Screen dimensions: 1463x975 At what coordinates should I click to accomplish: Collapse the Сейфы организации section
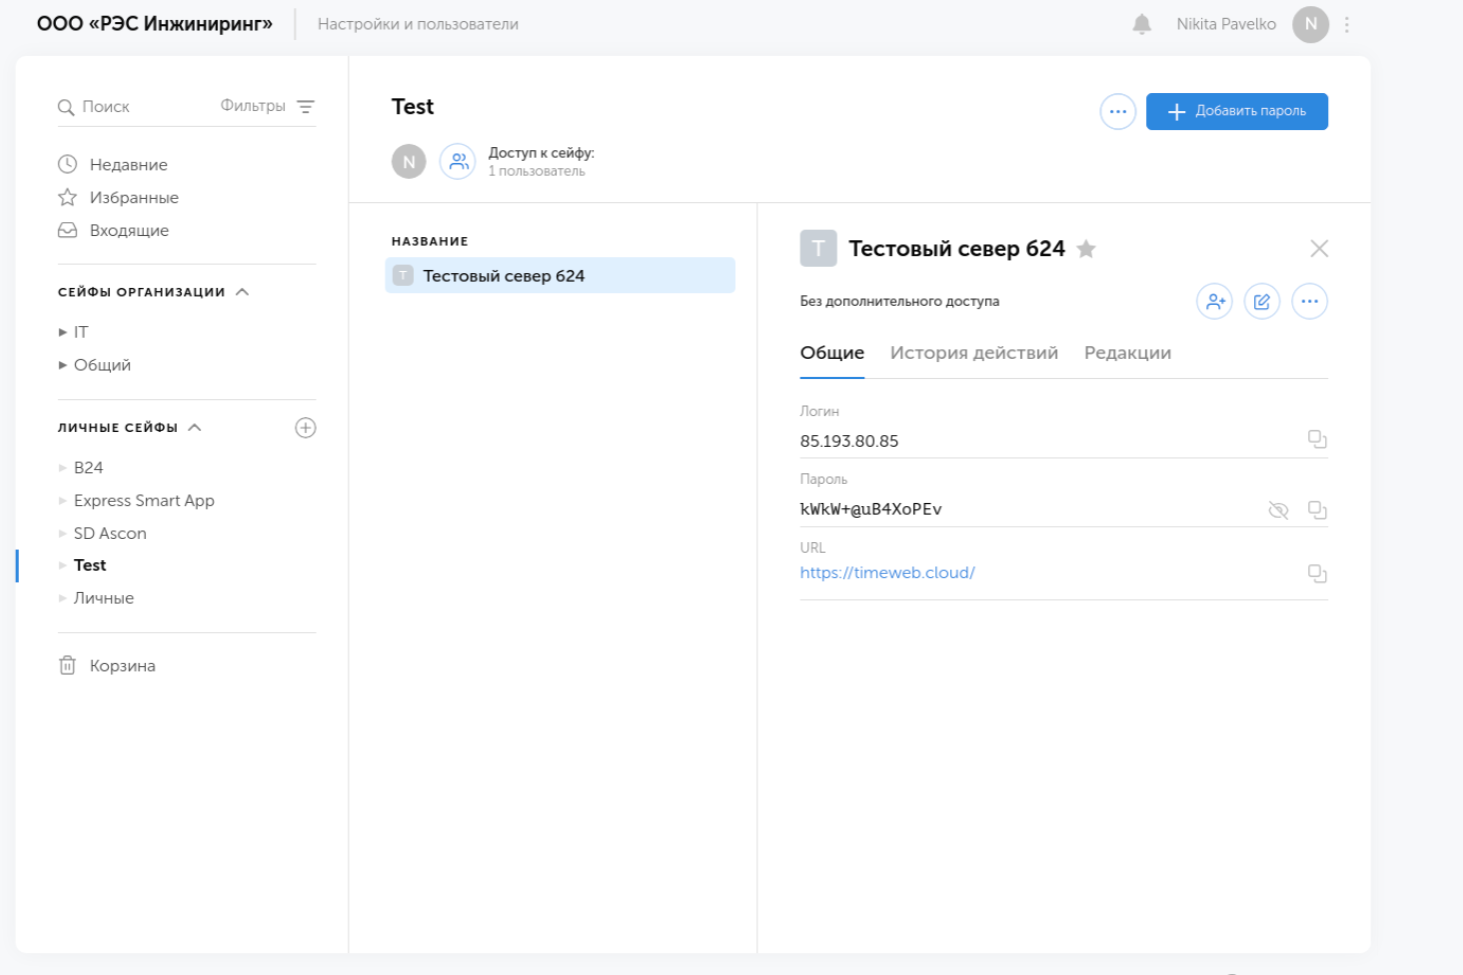pos(242,292)
